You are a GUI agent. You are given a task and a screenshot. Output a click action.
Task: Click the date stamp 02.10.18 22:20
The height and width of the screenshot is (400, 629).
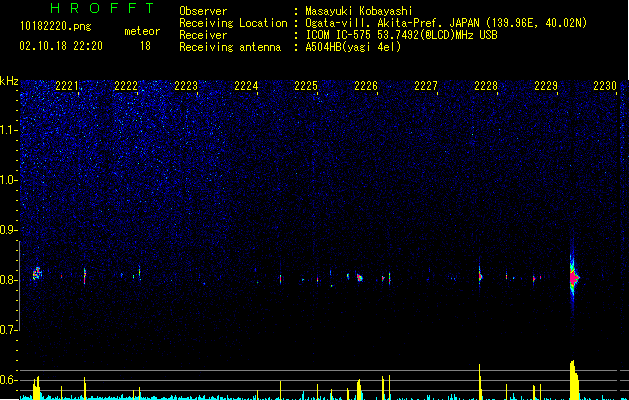[x=61, y=46]
